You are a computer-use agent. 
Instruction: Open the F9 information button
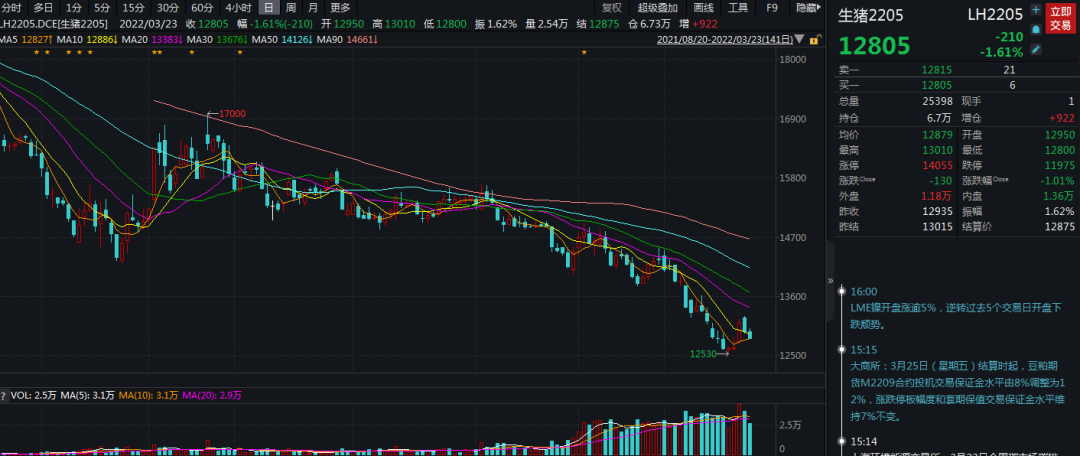point(772,8)
